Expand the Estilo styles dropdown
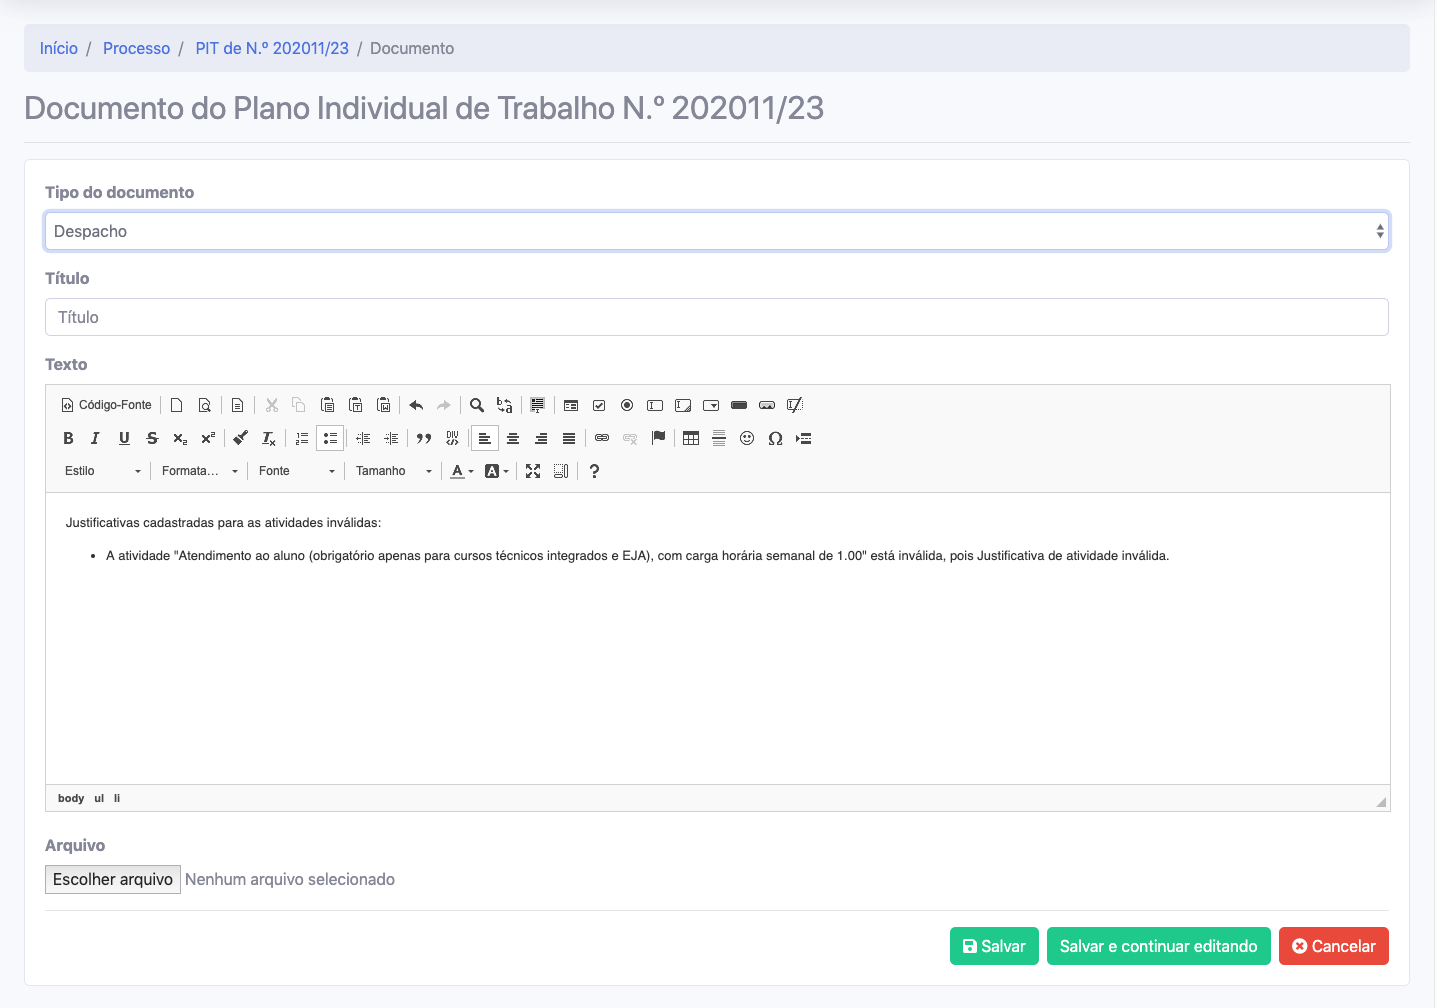The height and width of the screenshot is (1008, 1437). 102,471
